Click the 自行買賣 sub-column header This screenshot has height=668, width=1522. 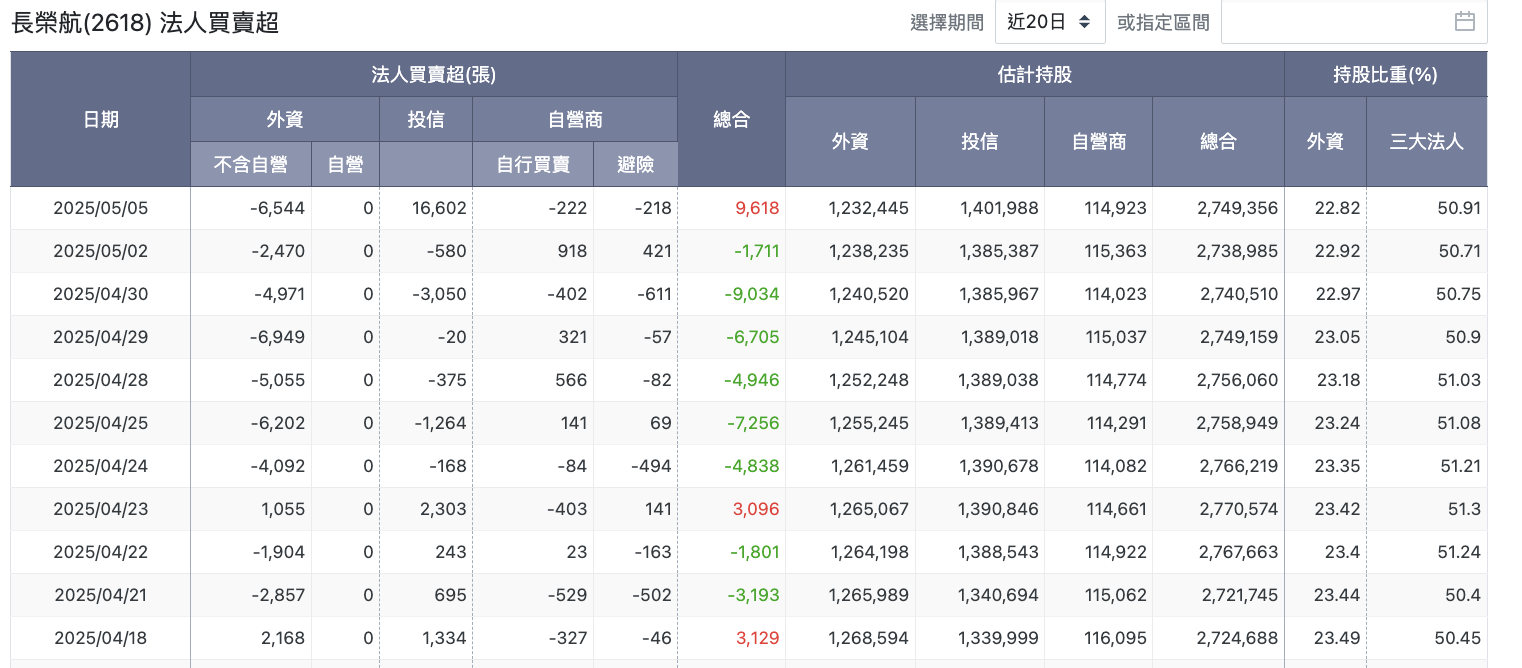[x=533, y=164]
